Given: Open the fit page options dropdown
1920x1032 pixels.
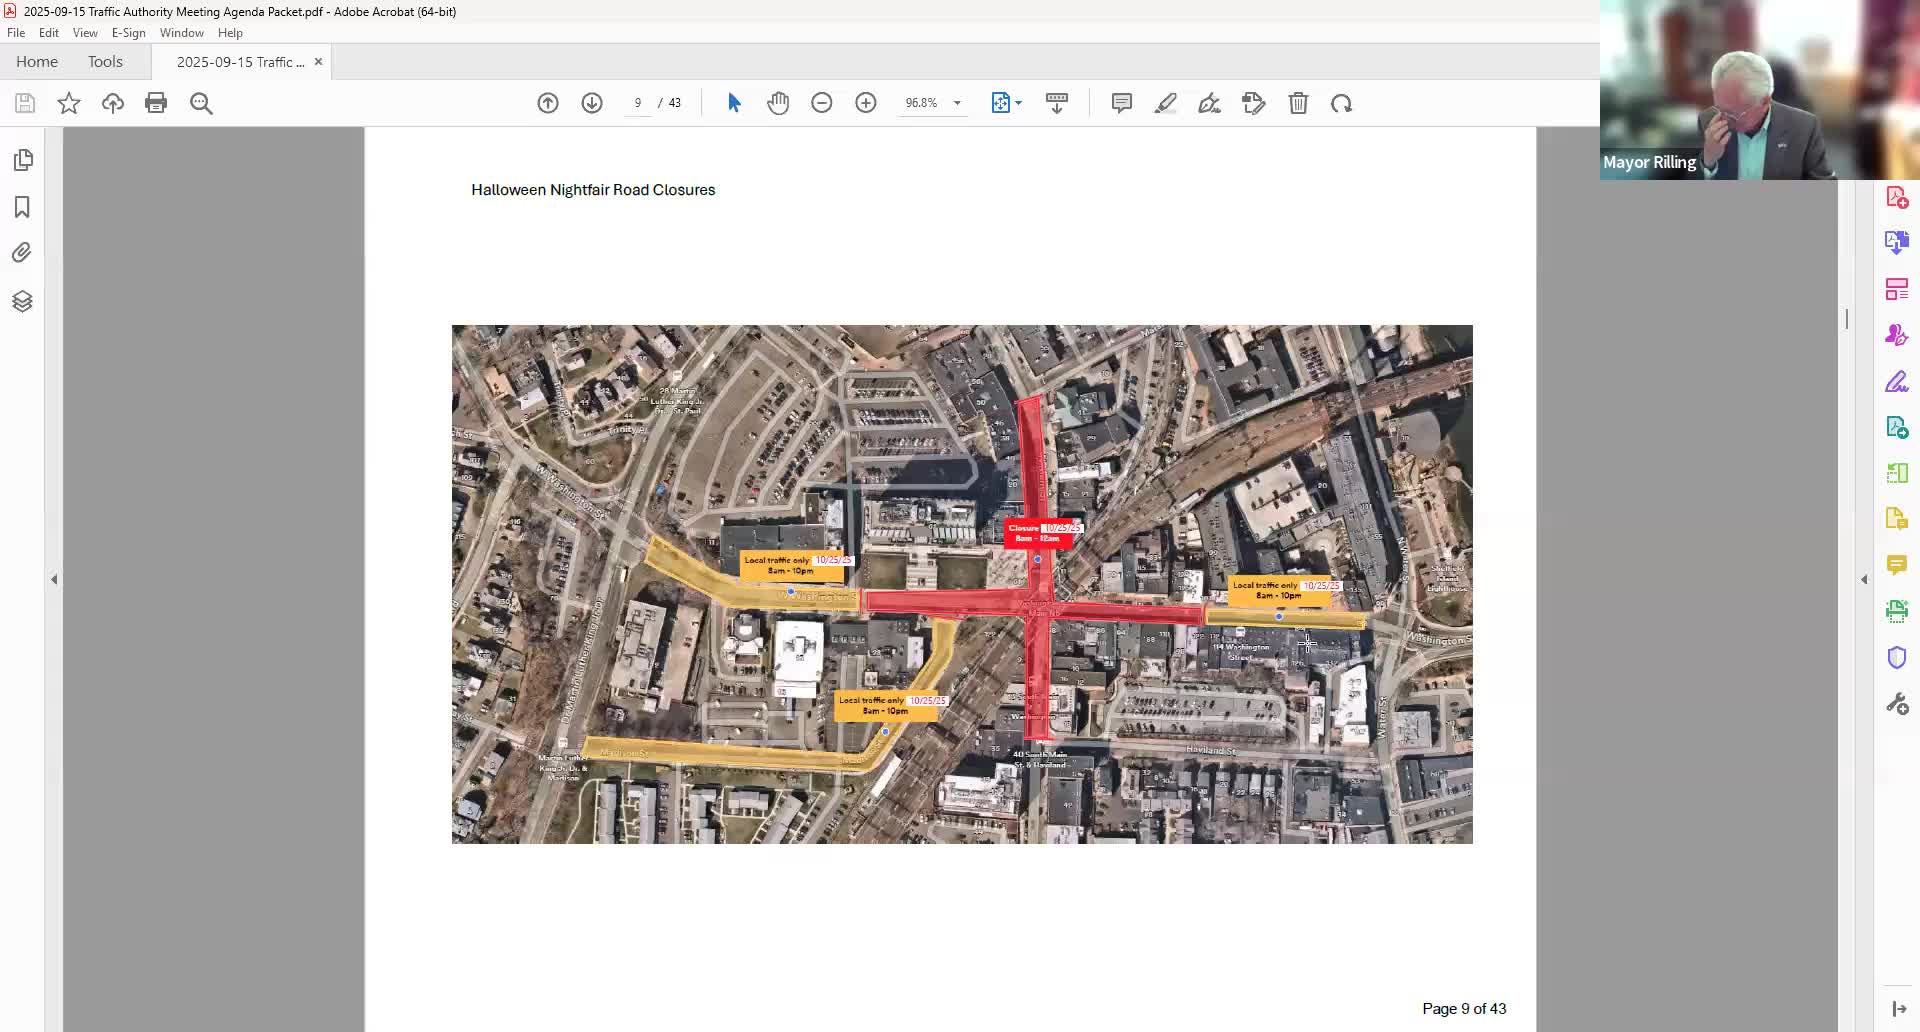Looking at the screenshot, I should click(1006, 103).
